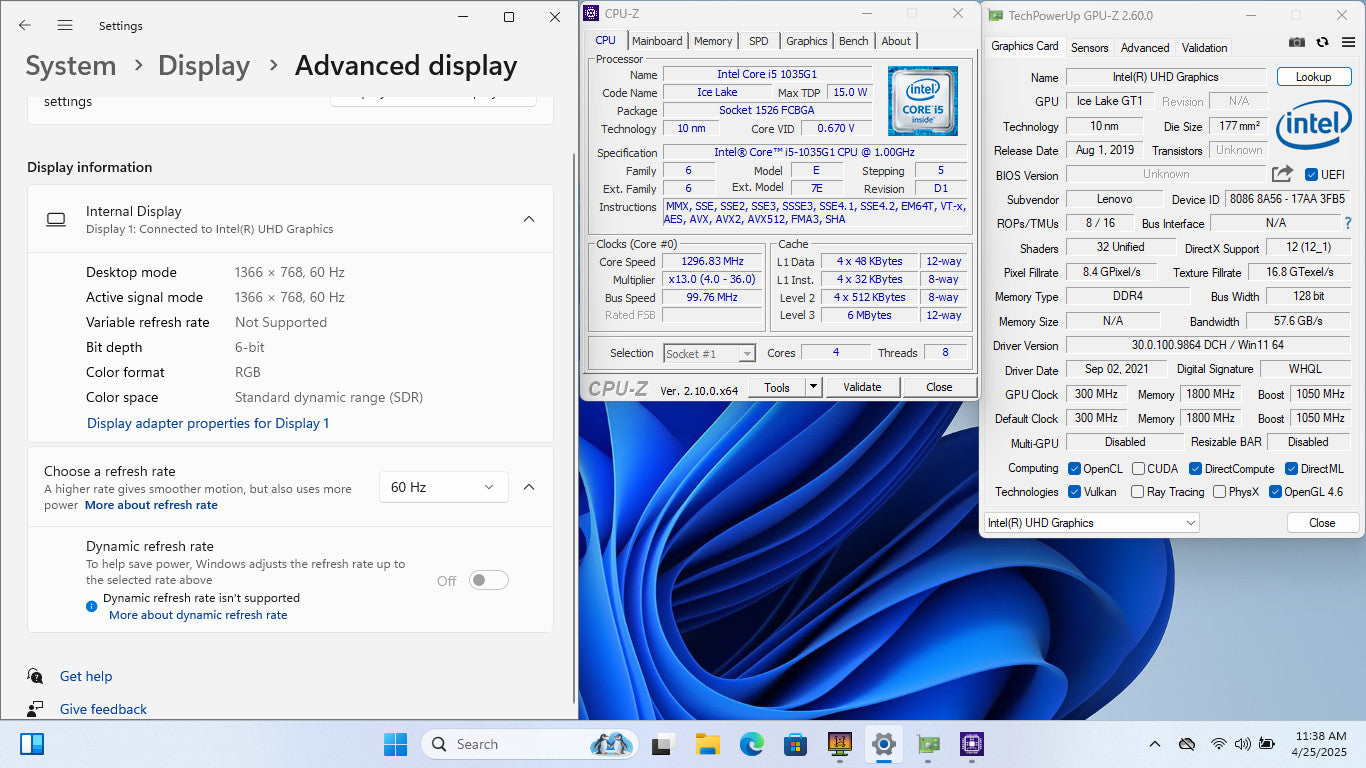
Task: Toggle the DirectML checkbox
Action: coord(1291,469)
